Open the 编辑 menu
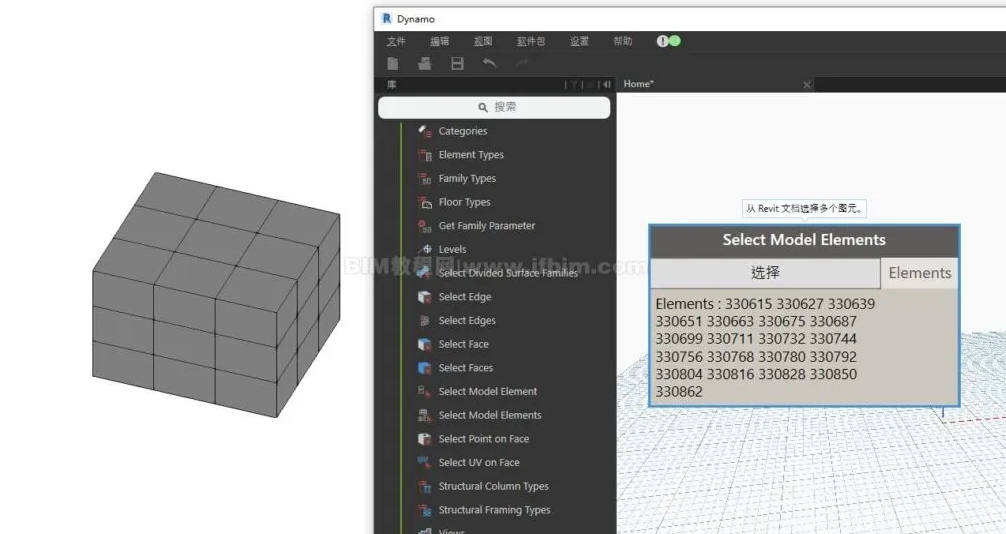The width and height of the screenshot is (1006, 534). pyautogui.click(x=439, y=41)
